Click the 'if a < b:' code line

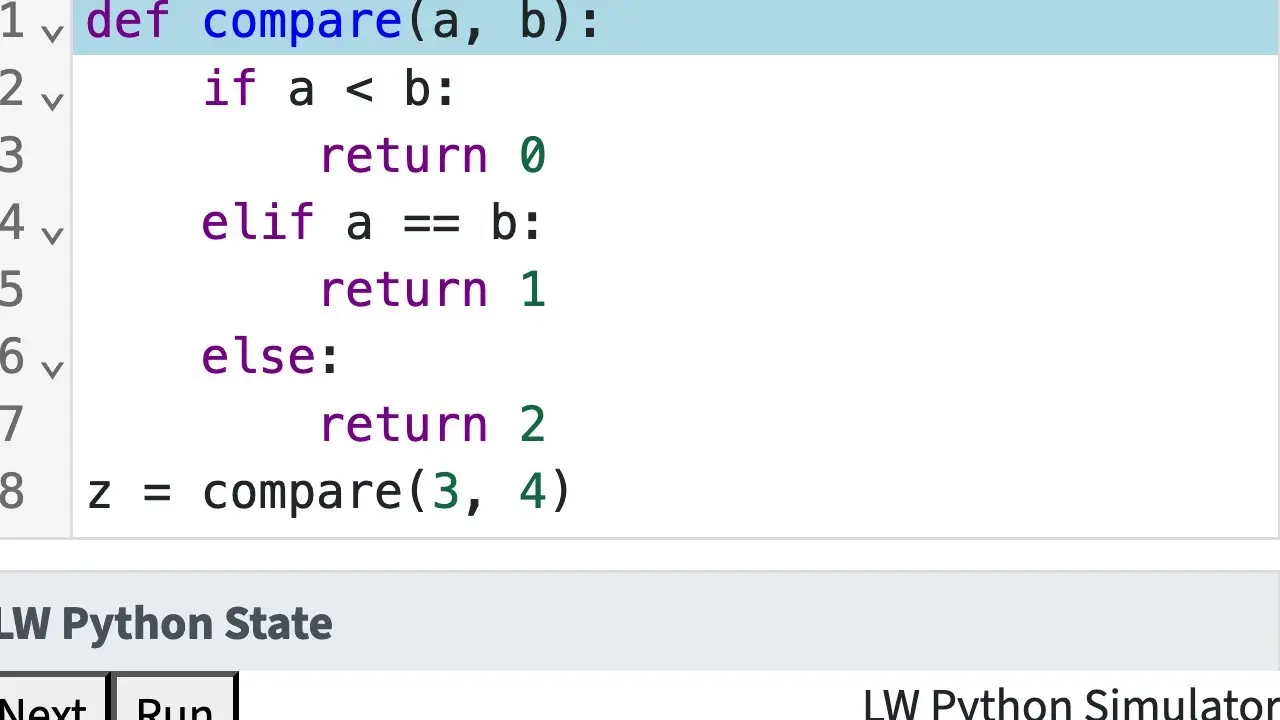click(329, 89)
